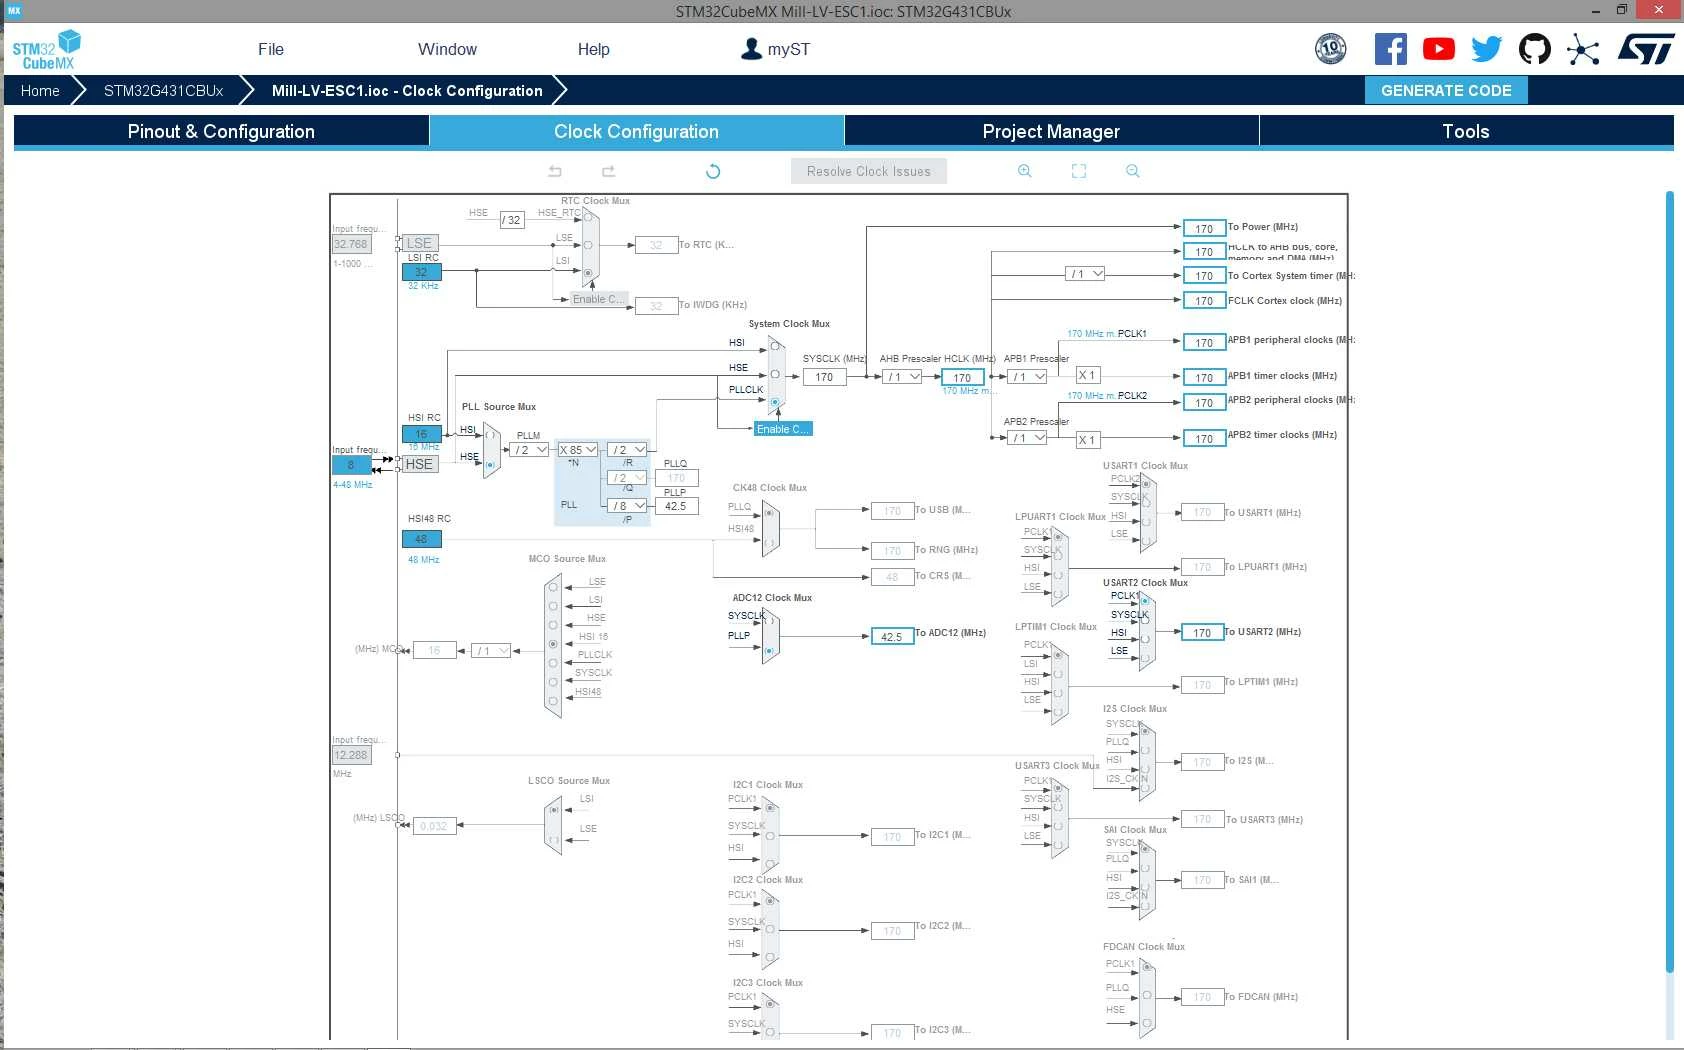Click the STM32G431CBUx breadcrumb
The image size is (1684, 1050).
click(163, 90)
